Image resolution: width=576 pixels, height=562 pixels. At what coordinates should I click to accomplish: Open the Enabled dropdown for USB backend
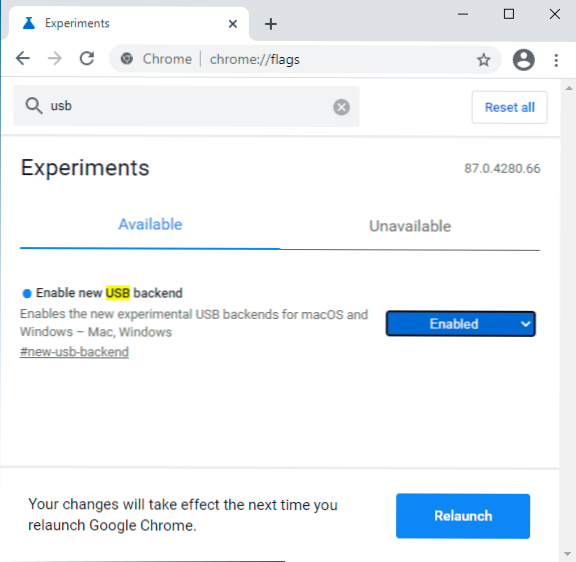(x=460, y=324)
